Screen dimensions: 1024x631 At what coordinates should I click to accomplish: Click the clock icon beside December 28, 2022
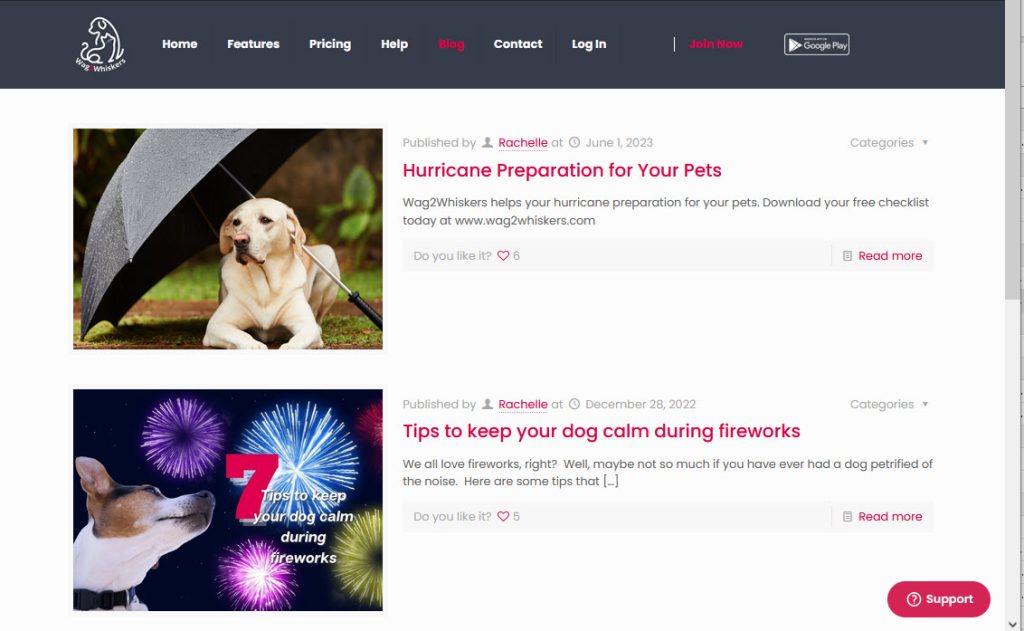click(x=574, y=404)
